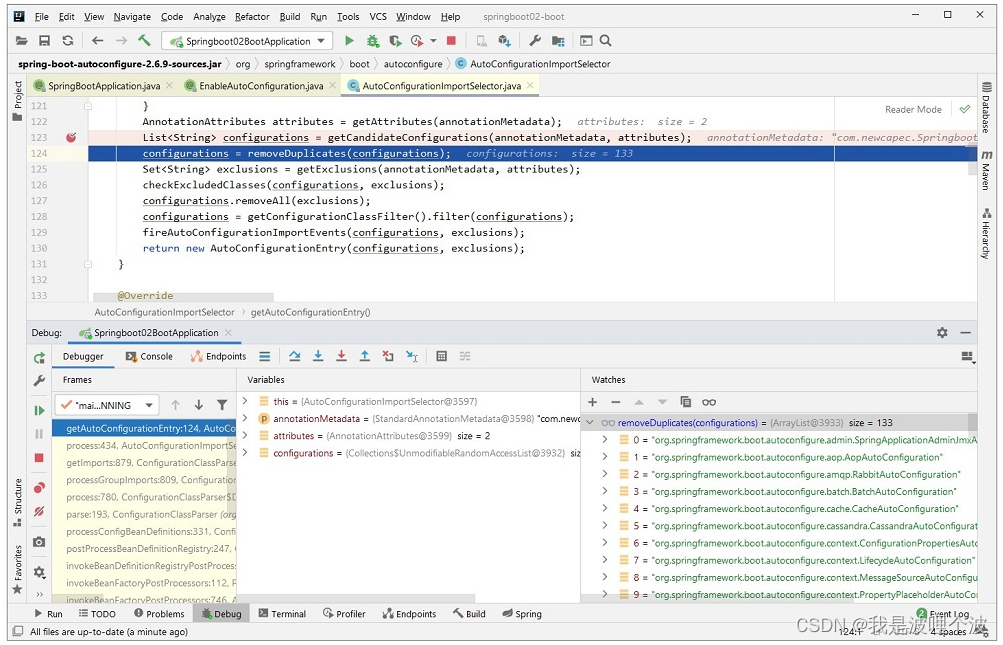Open the Refactor menu
1003x645 pixels.
(x=252, y=17)
